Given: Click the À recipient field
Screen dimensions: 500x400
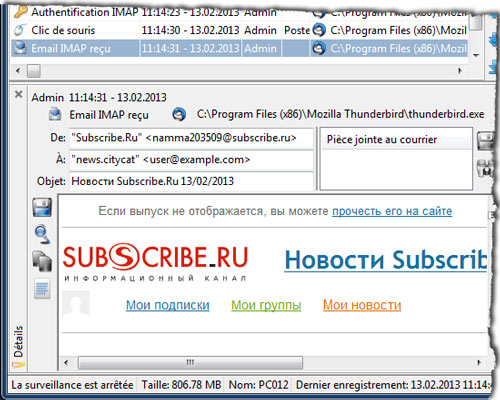Looking at the screenshot, I should 191,160.
